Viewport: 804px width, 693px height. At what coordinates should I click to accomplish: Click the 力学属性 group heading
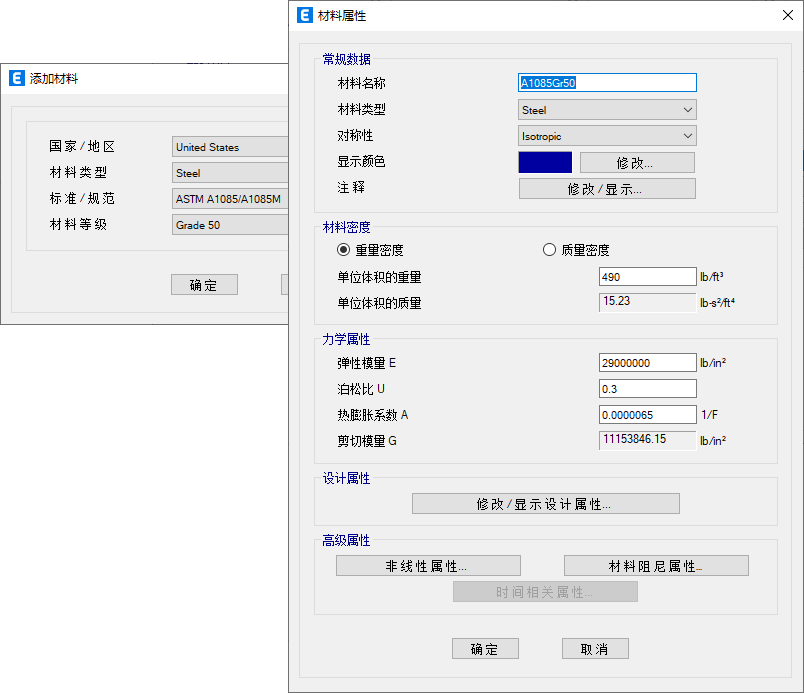pos(346,339)
